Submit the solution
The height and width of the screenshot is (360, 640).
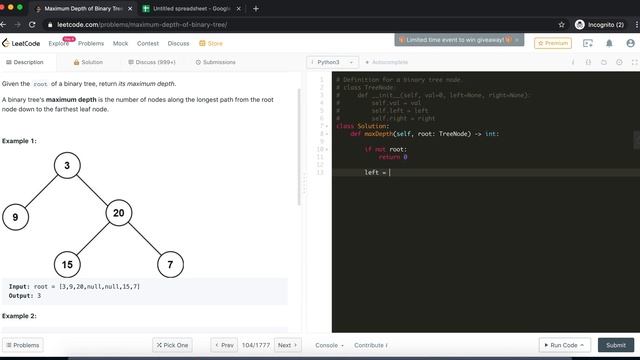point(616,345)
